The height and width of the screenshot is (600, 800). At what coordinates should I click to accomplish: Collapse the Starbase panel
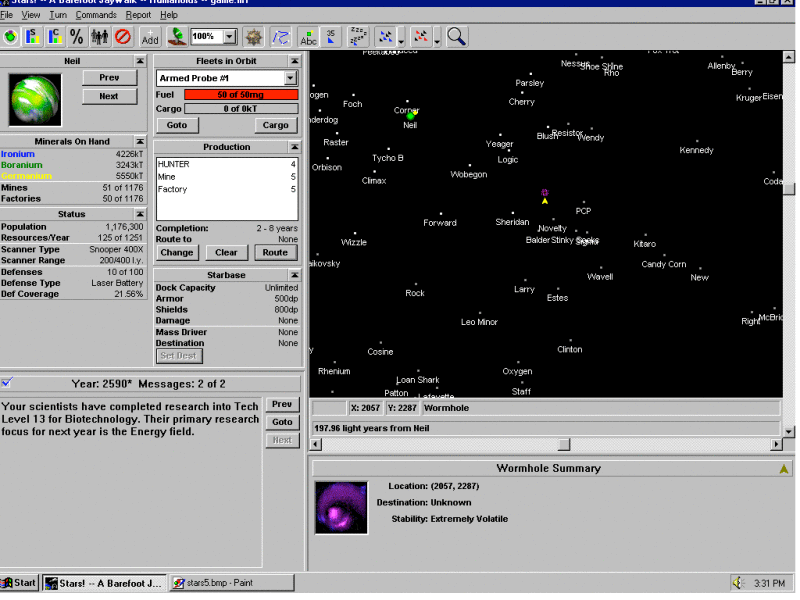[x=294, y=275]
